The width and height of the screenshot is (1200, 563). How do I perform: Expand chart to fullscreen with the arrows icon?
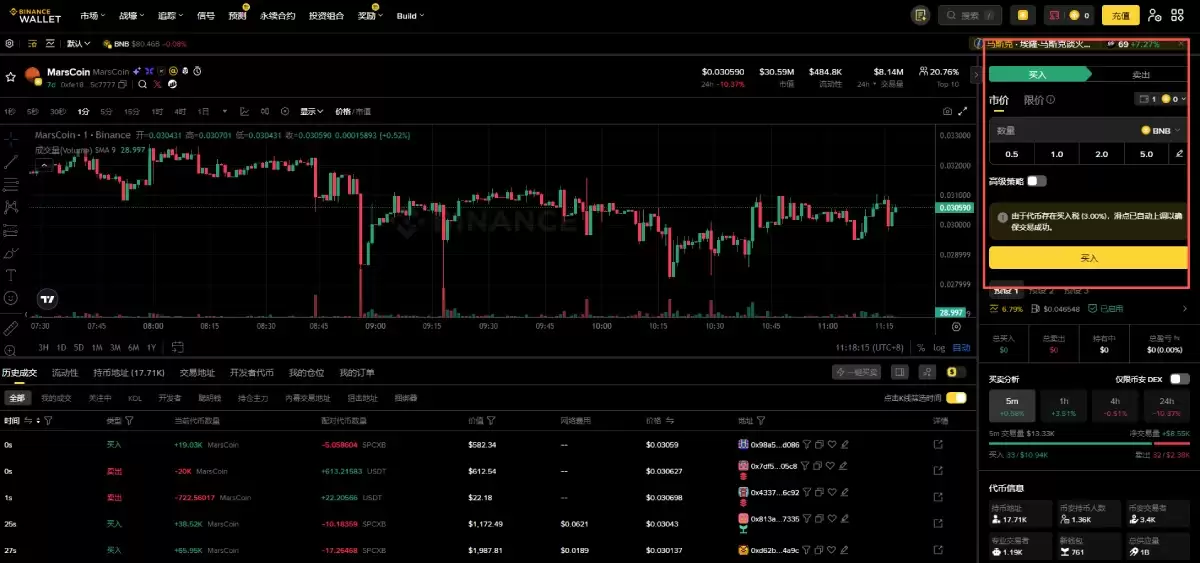963,111
